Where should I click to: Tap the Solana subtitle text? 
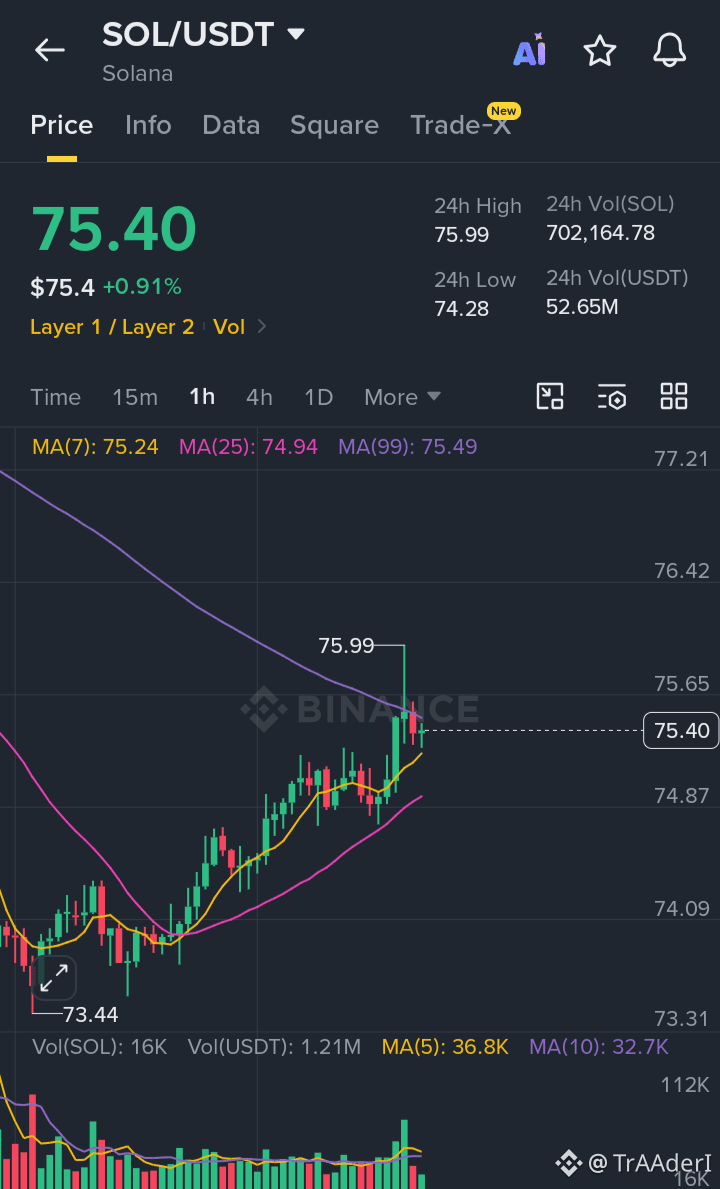tap(137, 74)
